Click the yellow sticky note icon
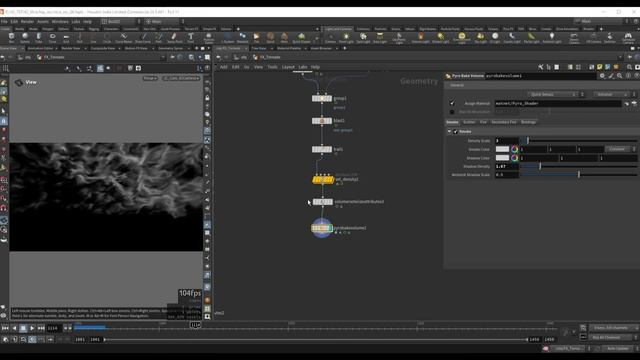This screenshot has width=640, height=360. click(x=600, y=67)
